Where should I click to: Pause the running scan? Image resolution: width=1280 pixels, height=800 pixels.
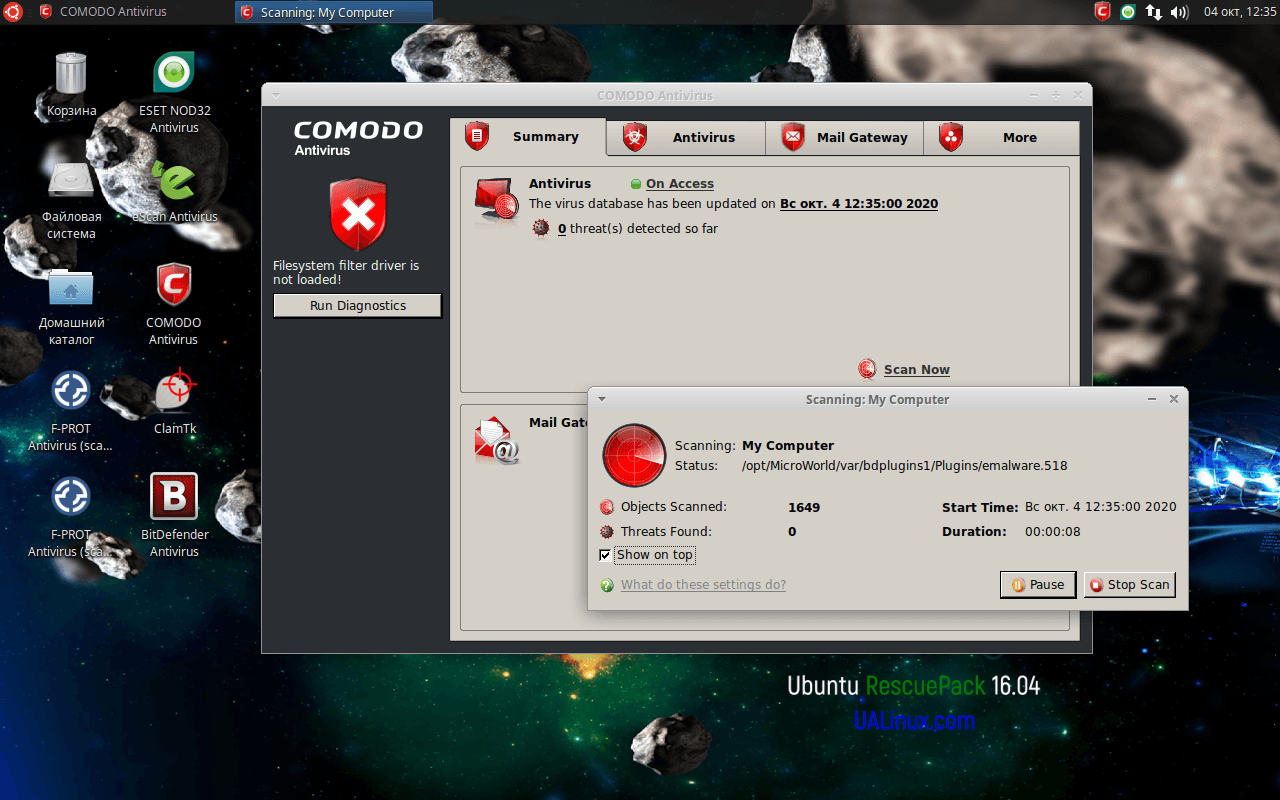pos(1038,585)
